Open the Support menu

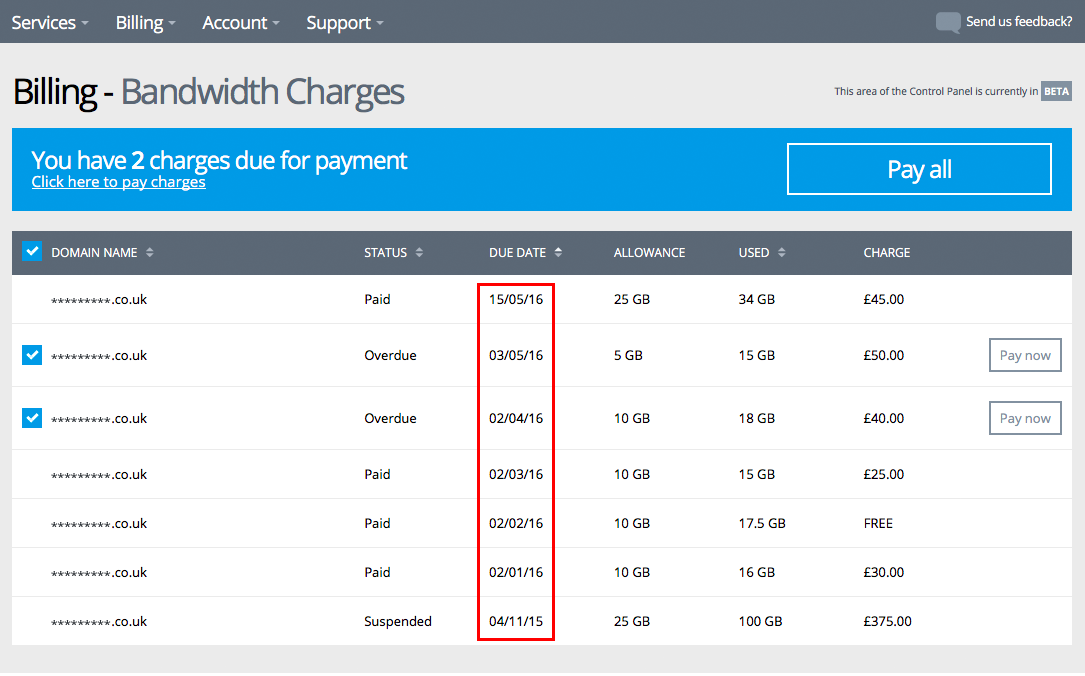[345, 22]
